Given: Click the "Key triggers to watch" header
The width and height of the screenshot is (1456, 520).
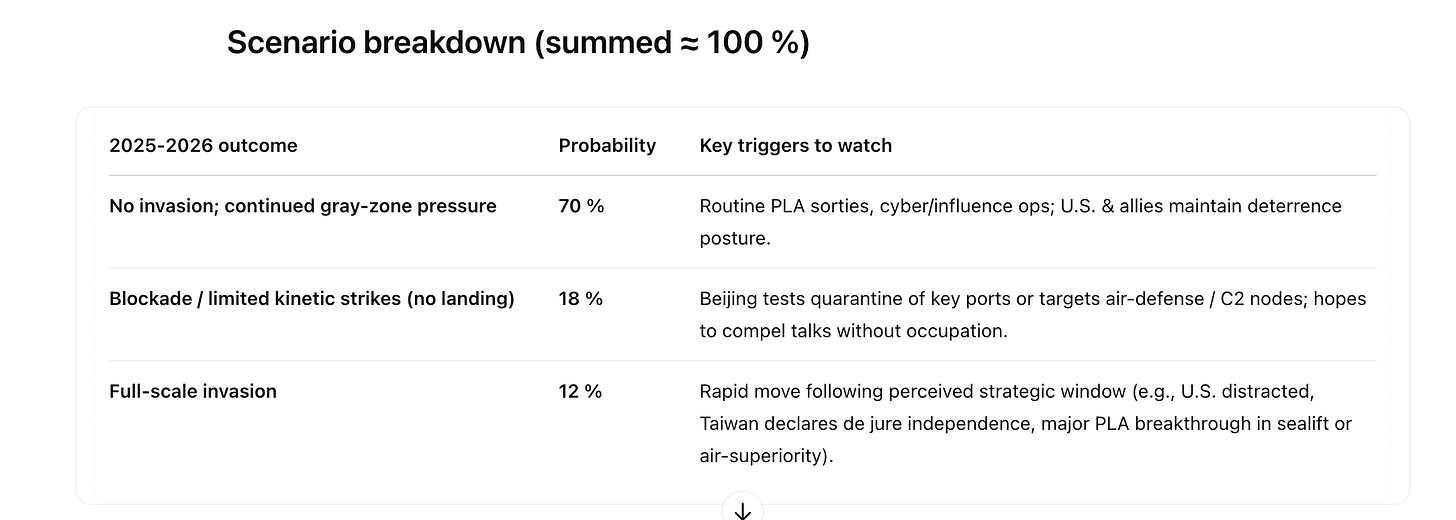Looking at the screenshot, I should (795, 146).
